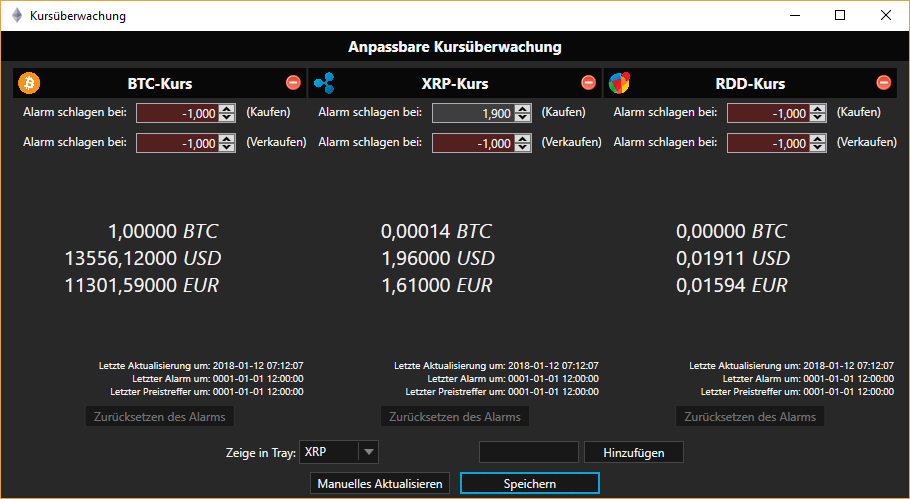Click the Zeige in Tray label
The width and height of the screenshot is (910, 499).
click(261, 453)
